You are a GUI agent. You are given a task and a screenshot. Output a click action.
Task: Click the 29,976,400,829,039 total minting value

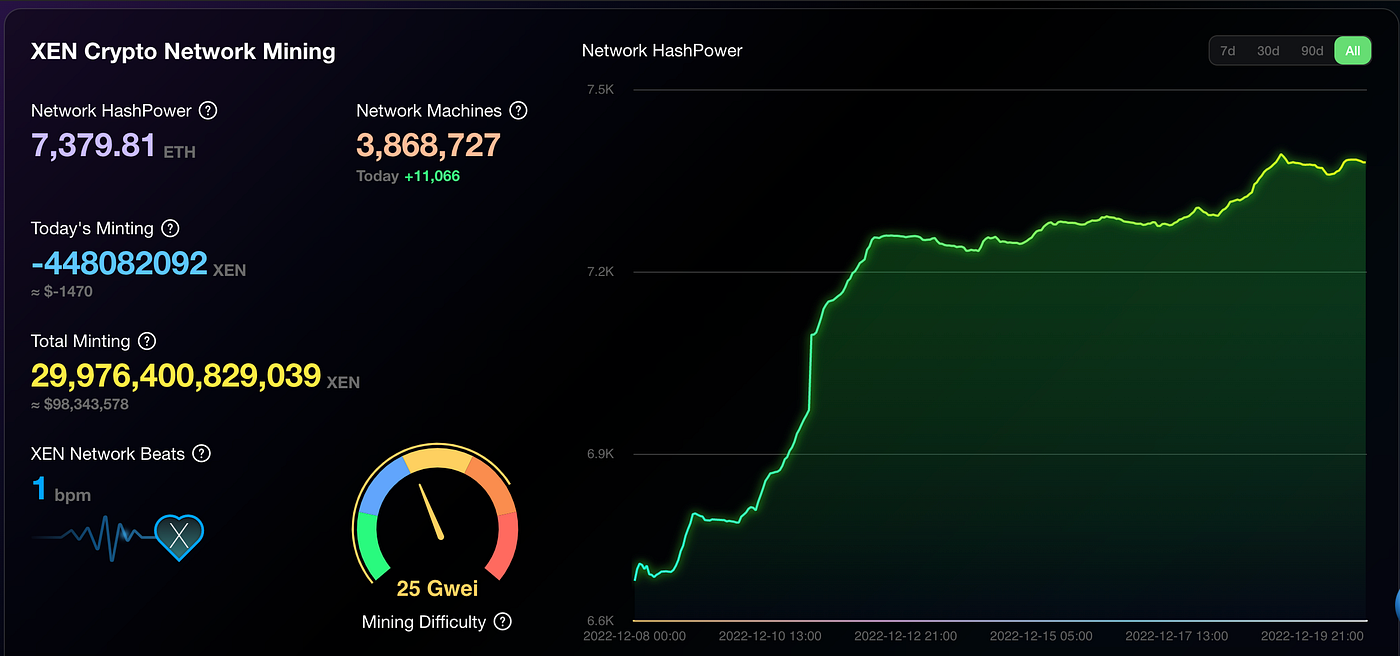(176, 375)
